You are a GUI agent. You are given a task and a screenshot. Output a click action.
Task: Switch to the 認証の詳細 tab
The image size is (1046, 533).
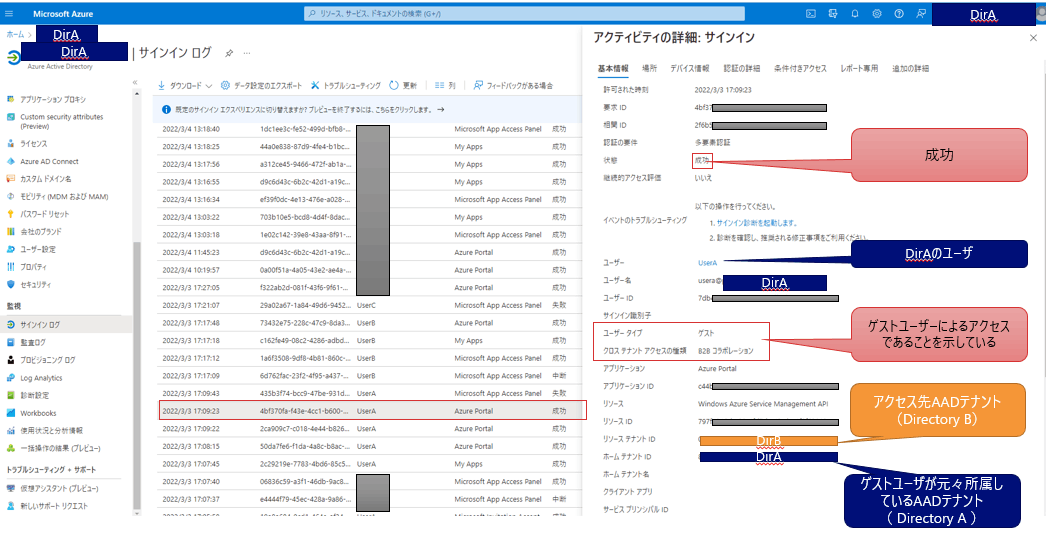(x=742, y=69)
